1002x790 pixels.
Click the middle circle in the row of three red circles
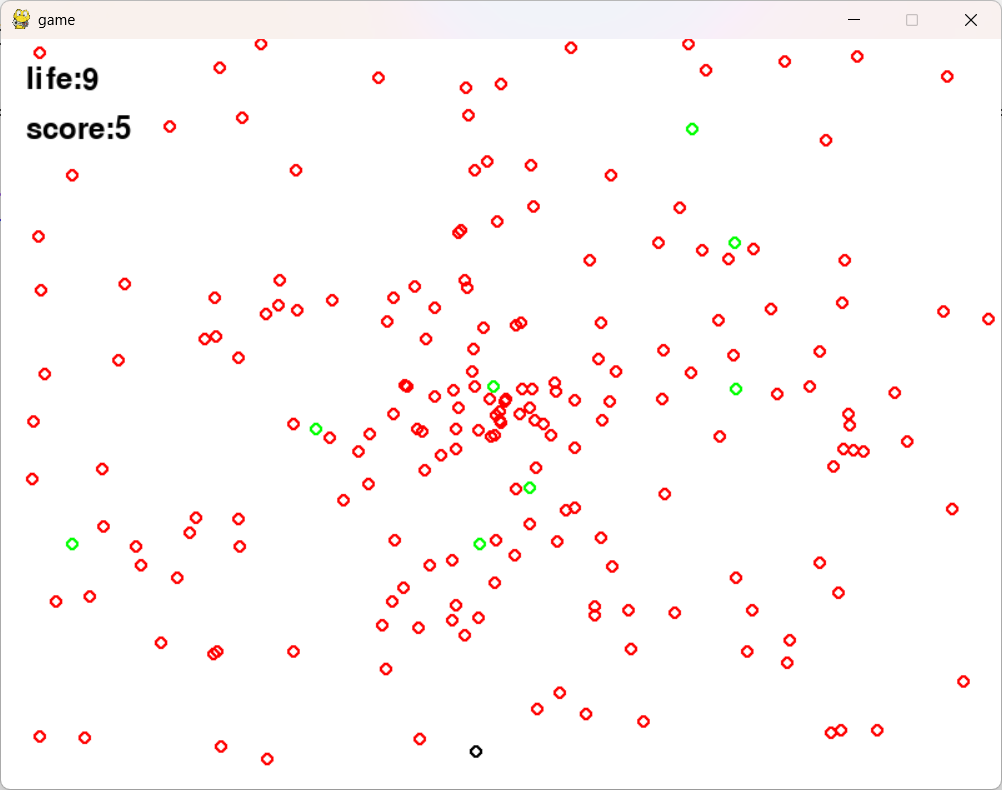coord(854,450)
